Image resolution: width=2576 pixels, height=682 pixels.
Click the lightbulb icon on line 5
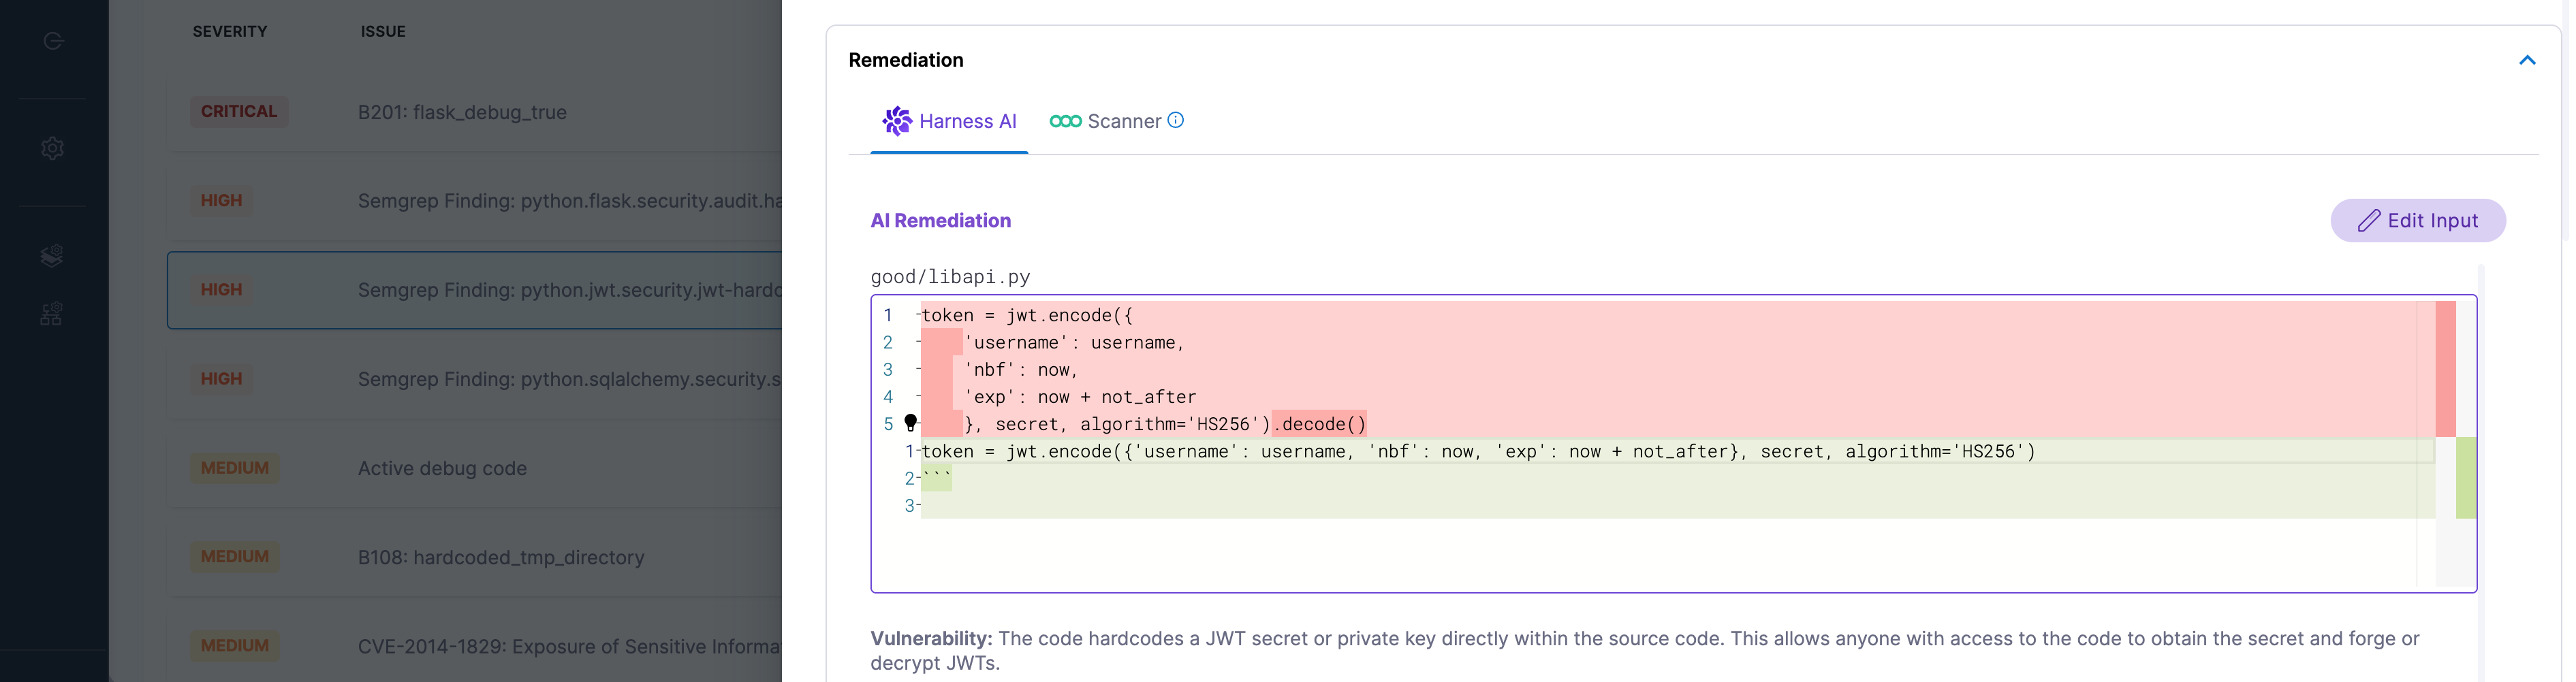(910, 422)
